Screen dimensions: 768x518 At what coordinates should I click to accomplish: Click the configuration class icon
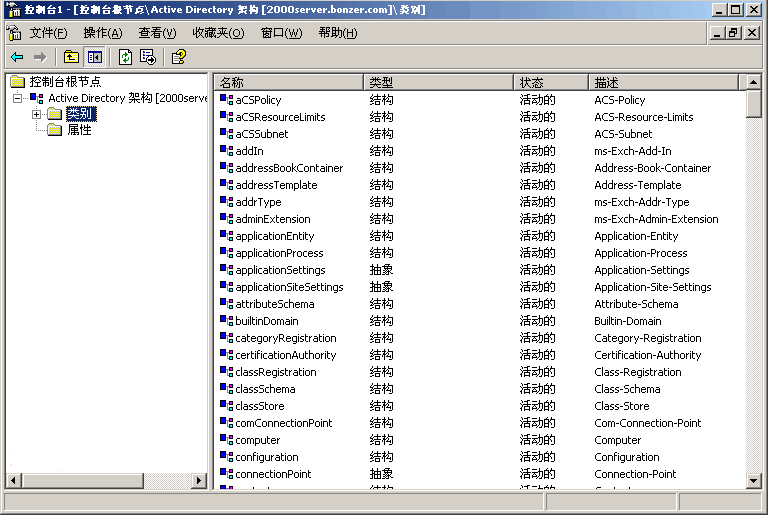tap(226, 457)
